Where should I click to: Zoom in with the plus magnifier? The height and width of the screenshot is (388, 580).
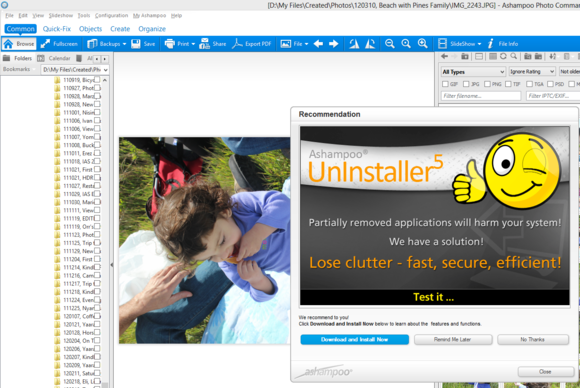[x=422, y=44]
